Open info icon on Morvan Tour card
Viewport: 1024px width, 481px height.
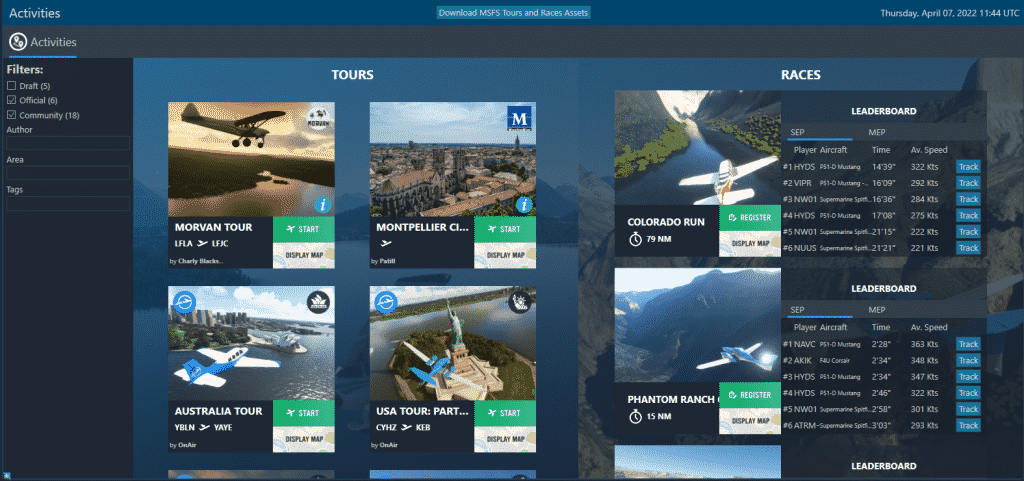[x=323, y=205]
